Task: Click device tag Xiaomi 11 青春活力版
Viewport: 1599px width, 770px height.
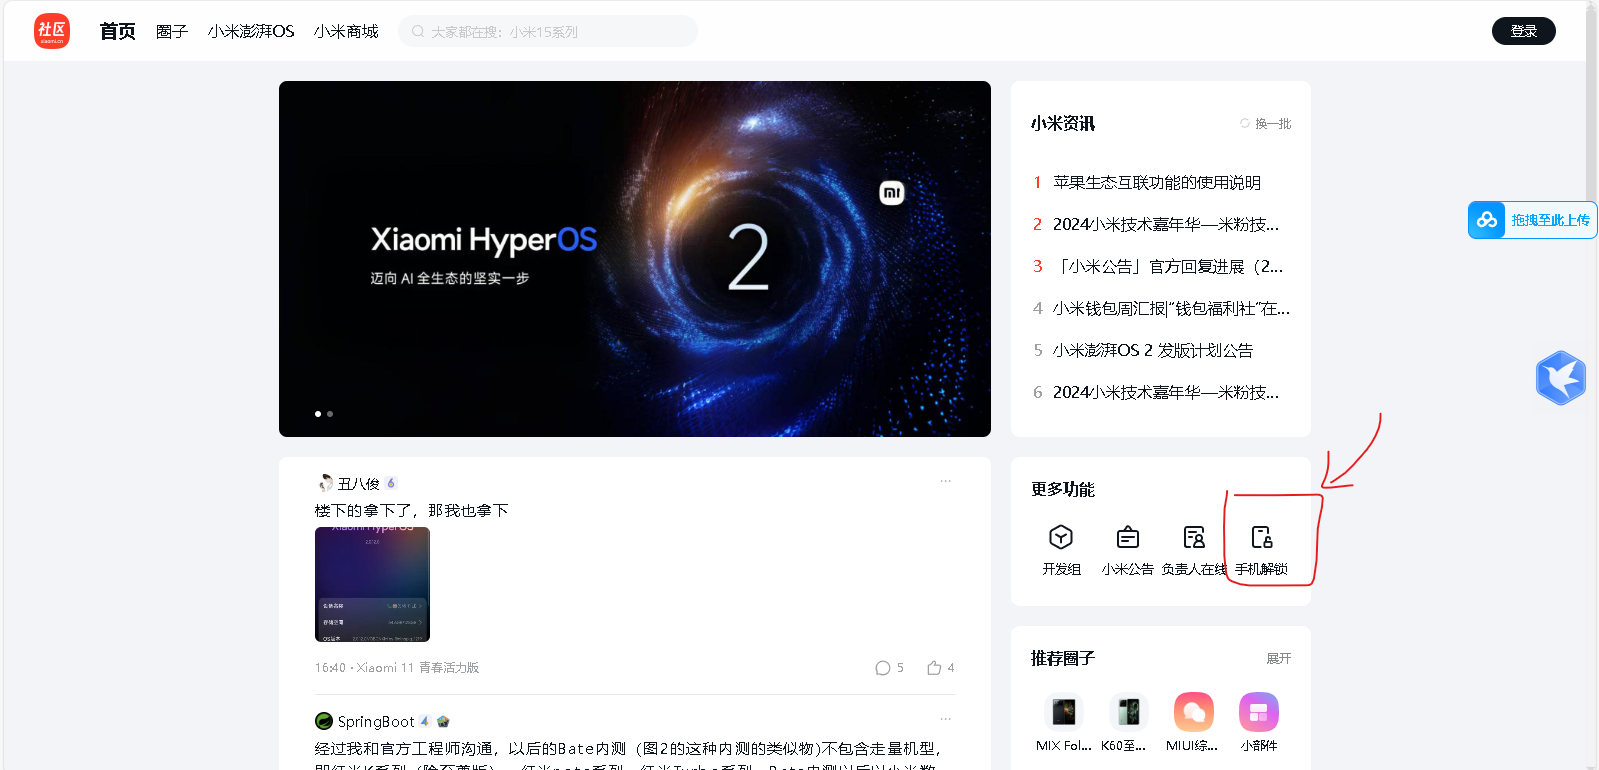Action: pos(418,668)
